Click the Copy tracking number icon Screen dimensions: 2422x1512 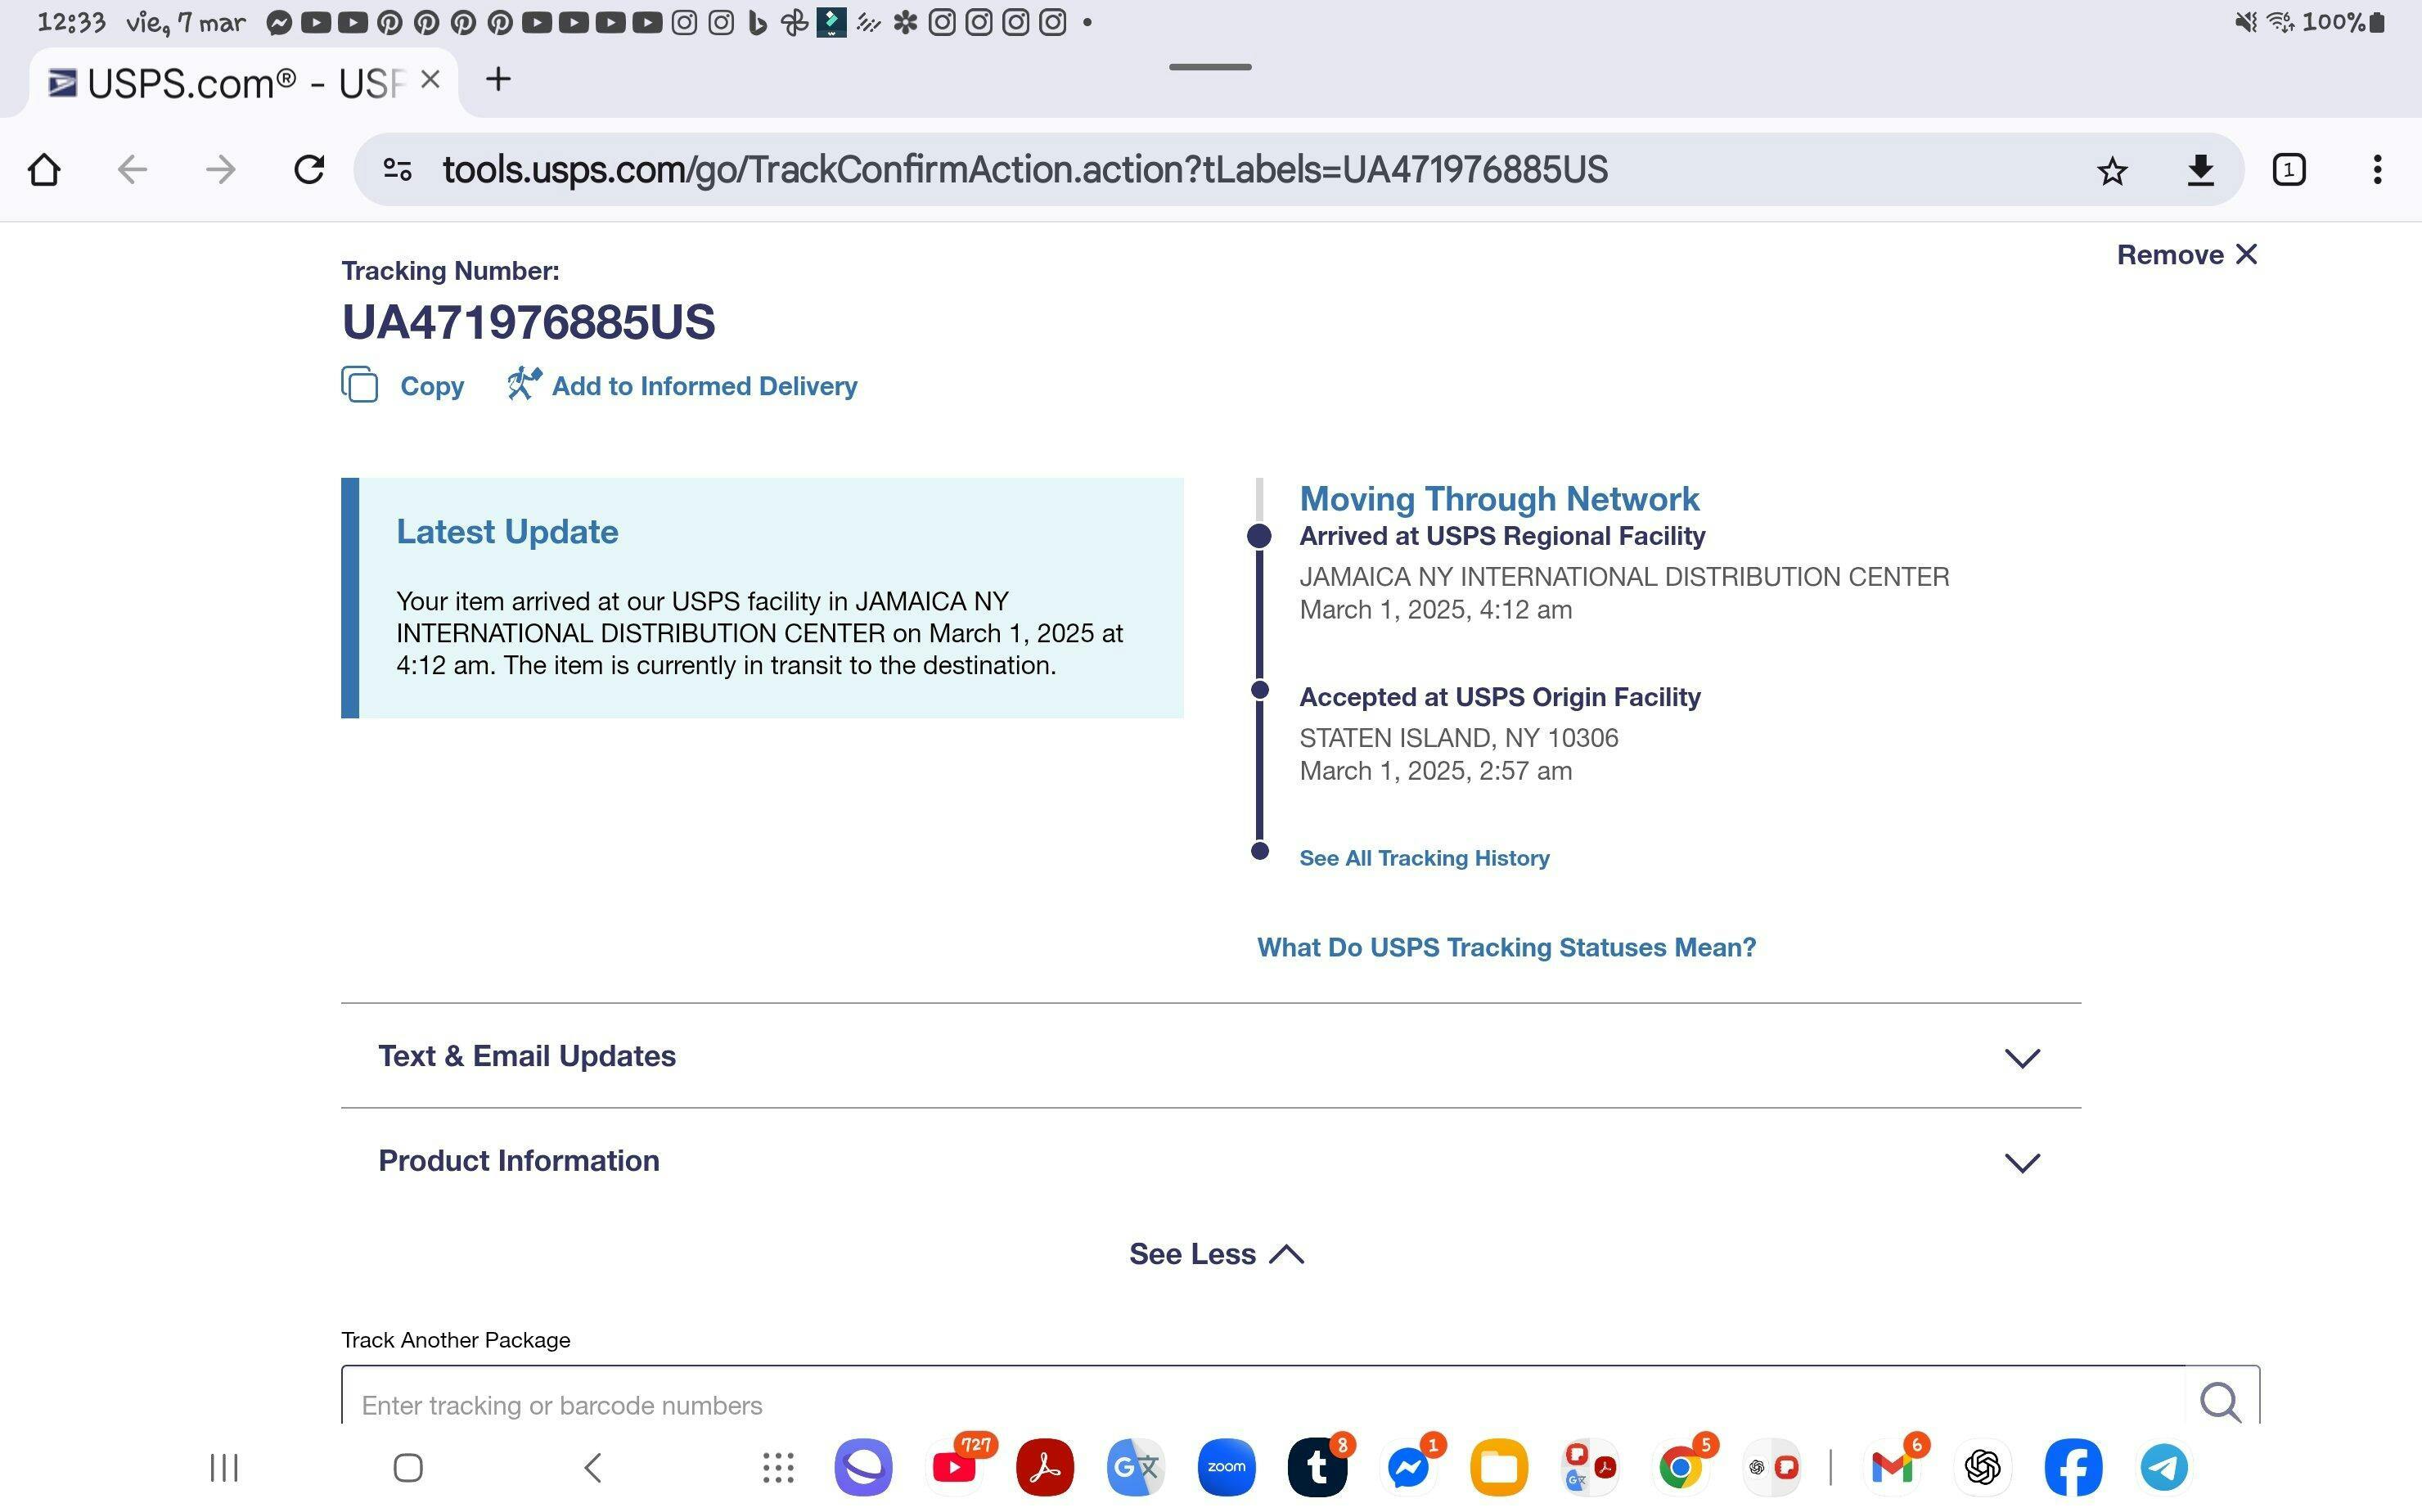(x=360, y=385)
